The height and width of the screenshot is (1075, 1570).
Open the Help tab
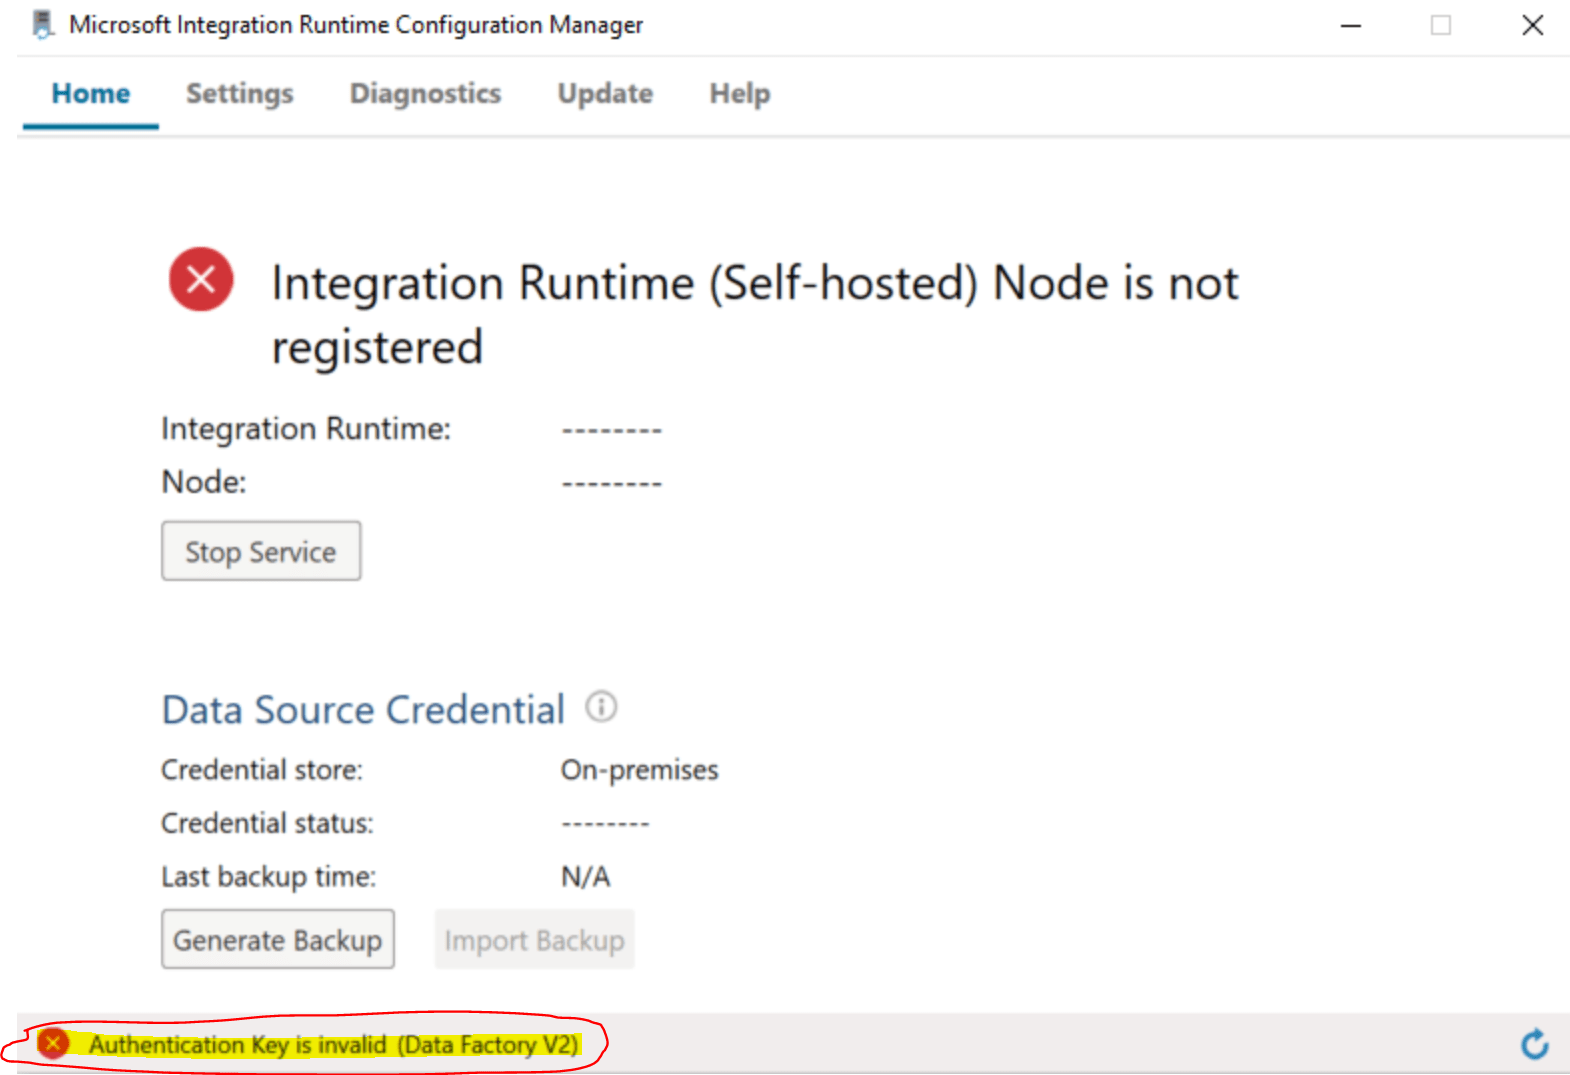point(740,94)
